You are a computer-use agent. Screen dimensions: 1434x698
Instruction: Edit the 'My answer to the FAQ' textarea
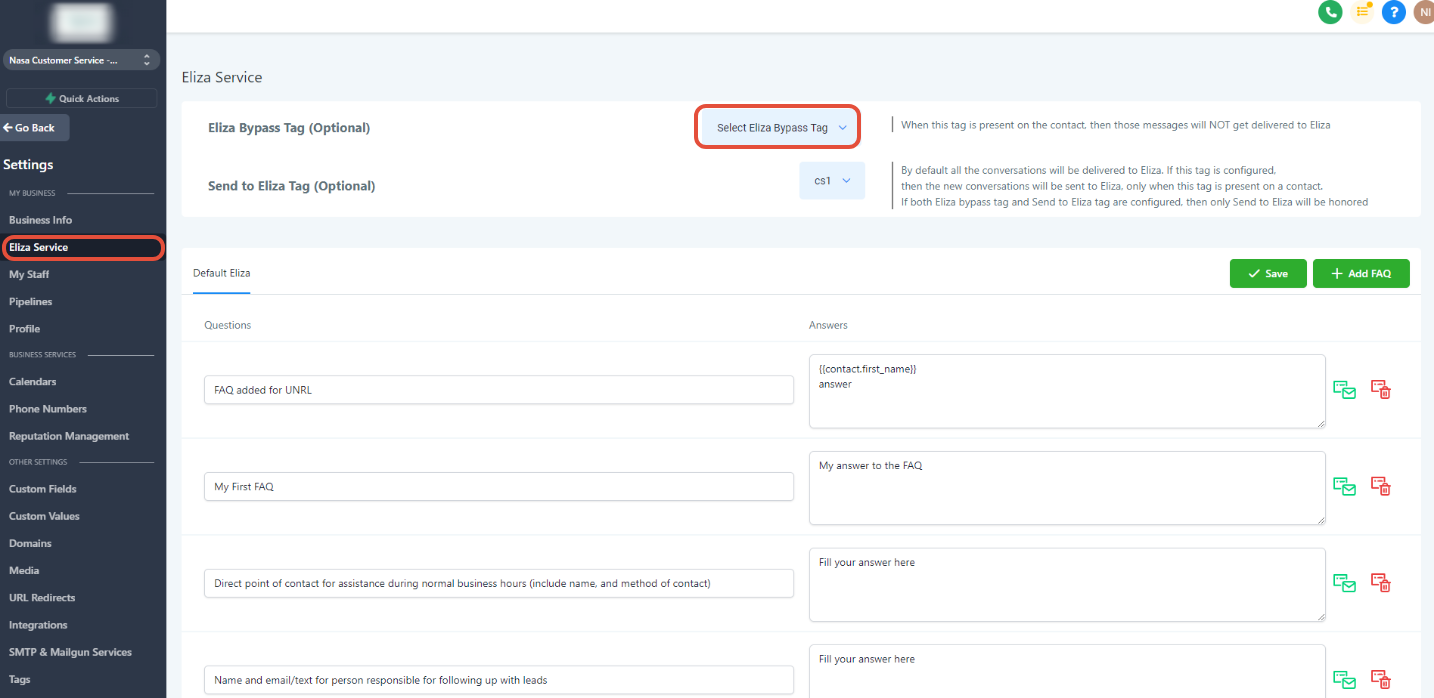coord(1067,488)
